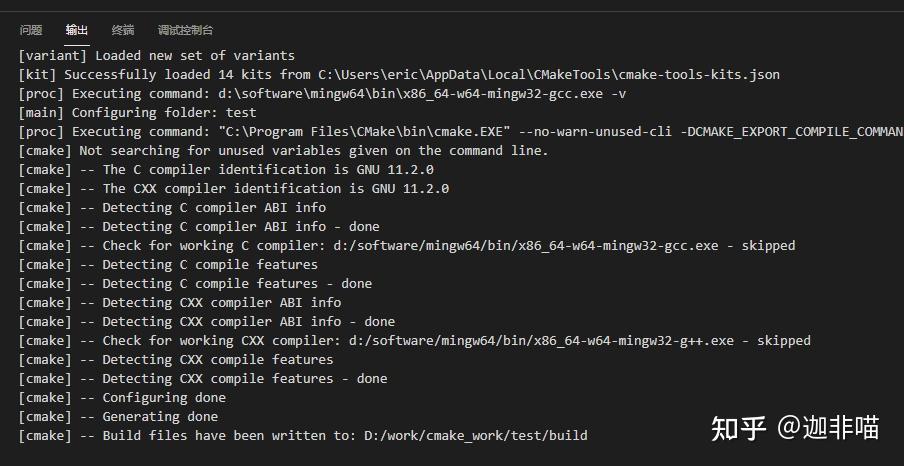Click the "Loaded new set of variants" line
The width and height of the screenshot is (904, 466).
195,55
